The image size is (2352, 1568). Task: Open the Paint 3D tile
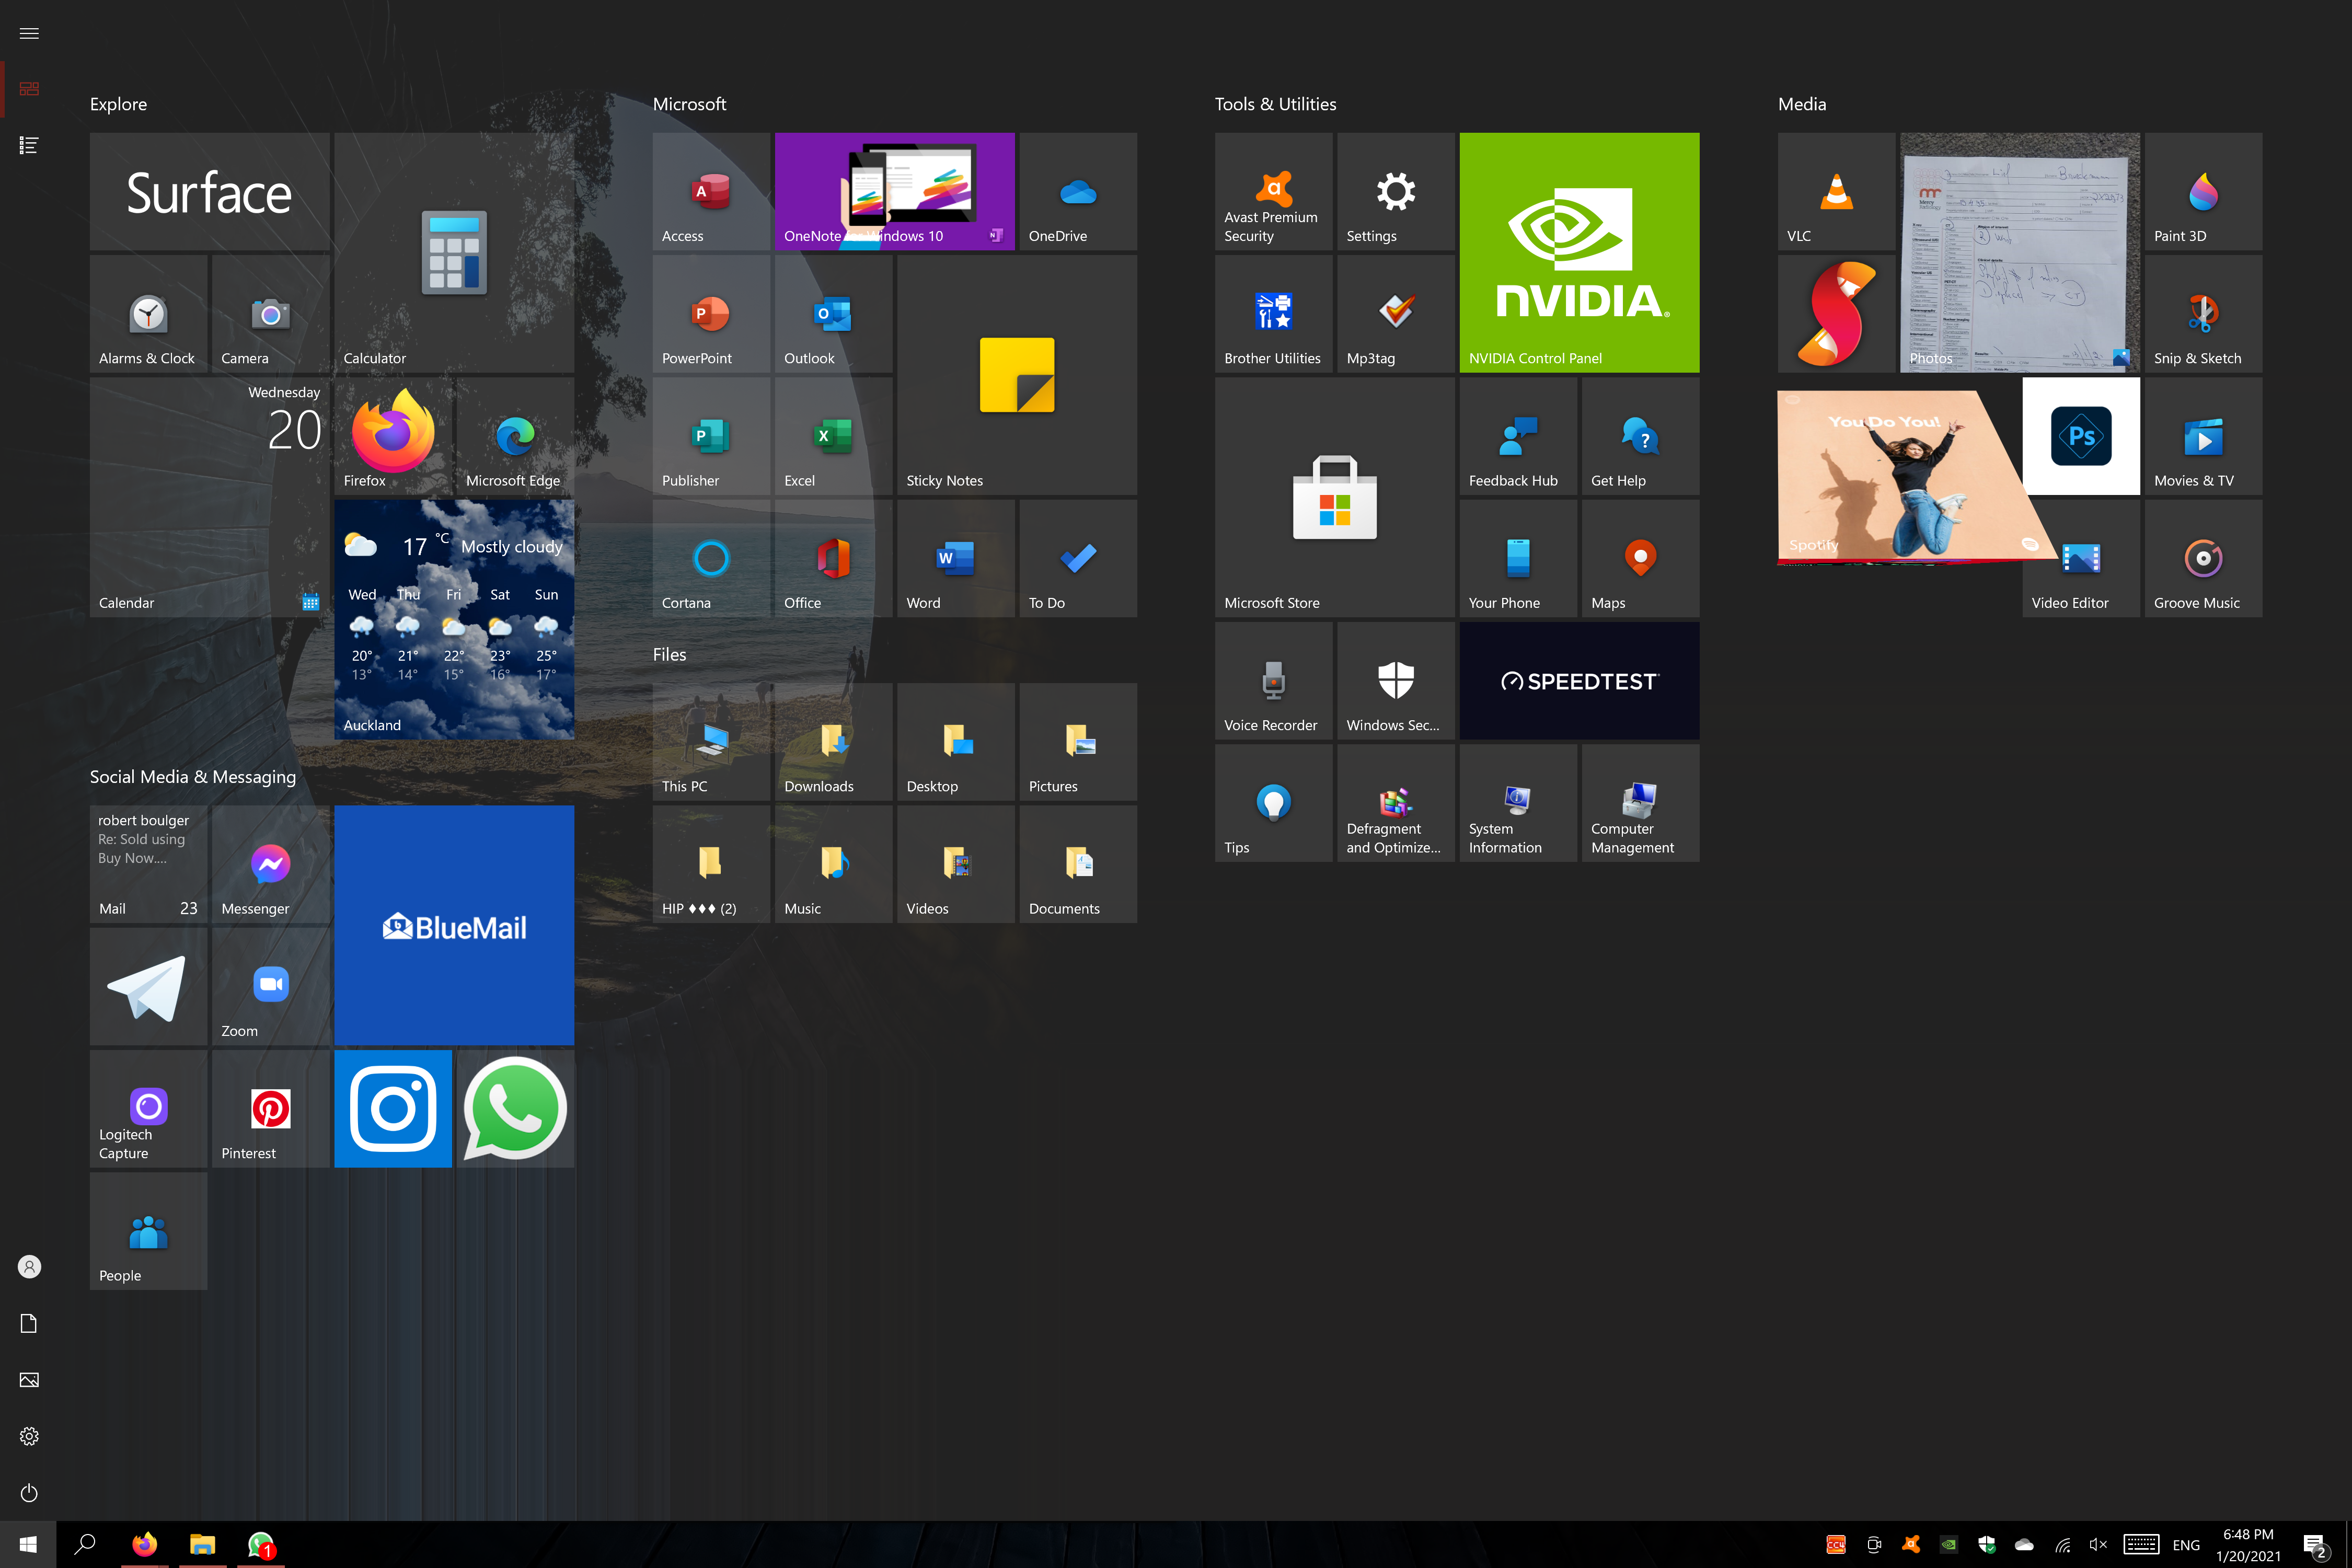coord(2203,191)
